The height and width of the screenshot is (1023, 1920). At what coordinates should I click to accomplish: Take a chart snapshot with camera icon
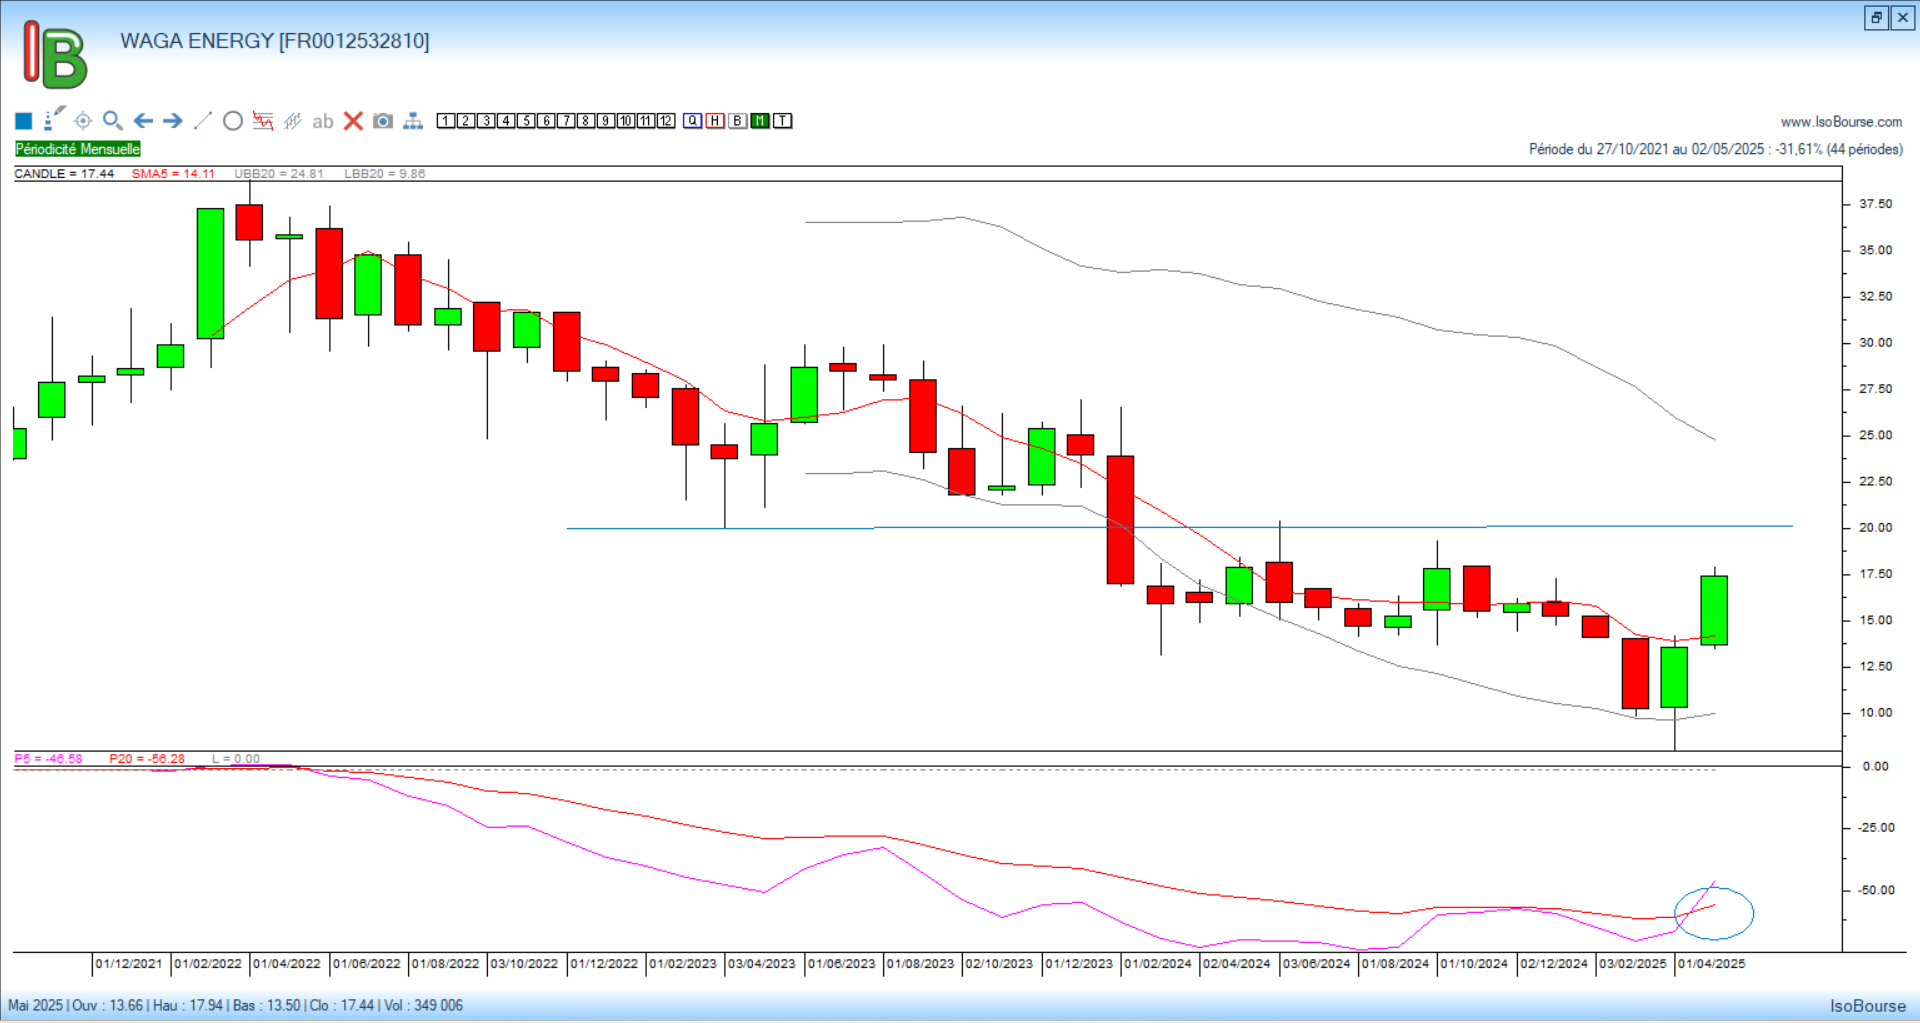(x=383, y=121)
